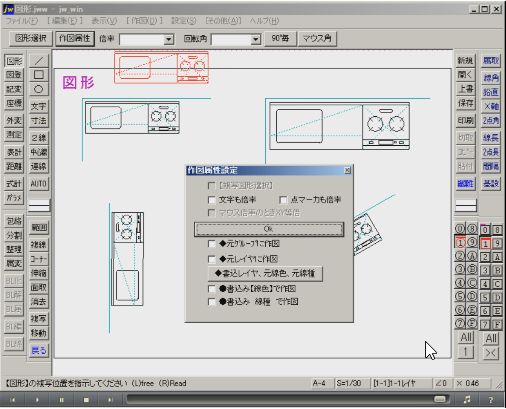Open the 基設 basic settings button
Image resolution: width=506 pixels, height=409 pixels.
click(491, 183)
